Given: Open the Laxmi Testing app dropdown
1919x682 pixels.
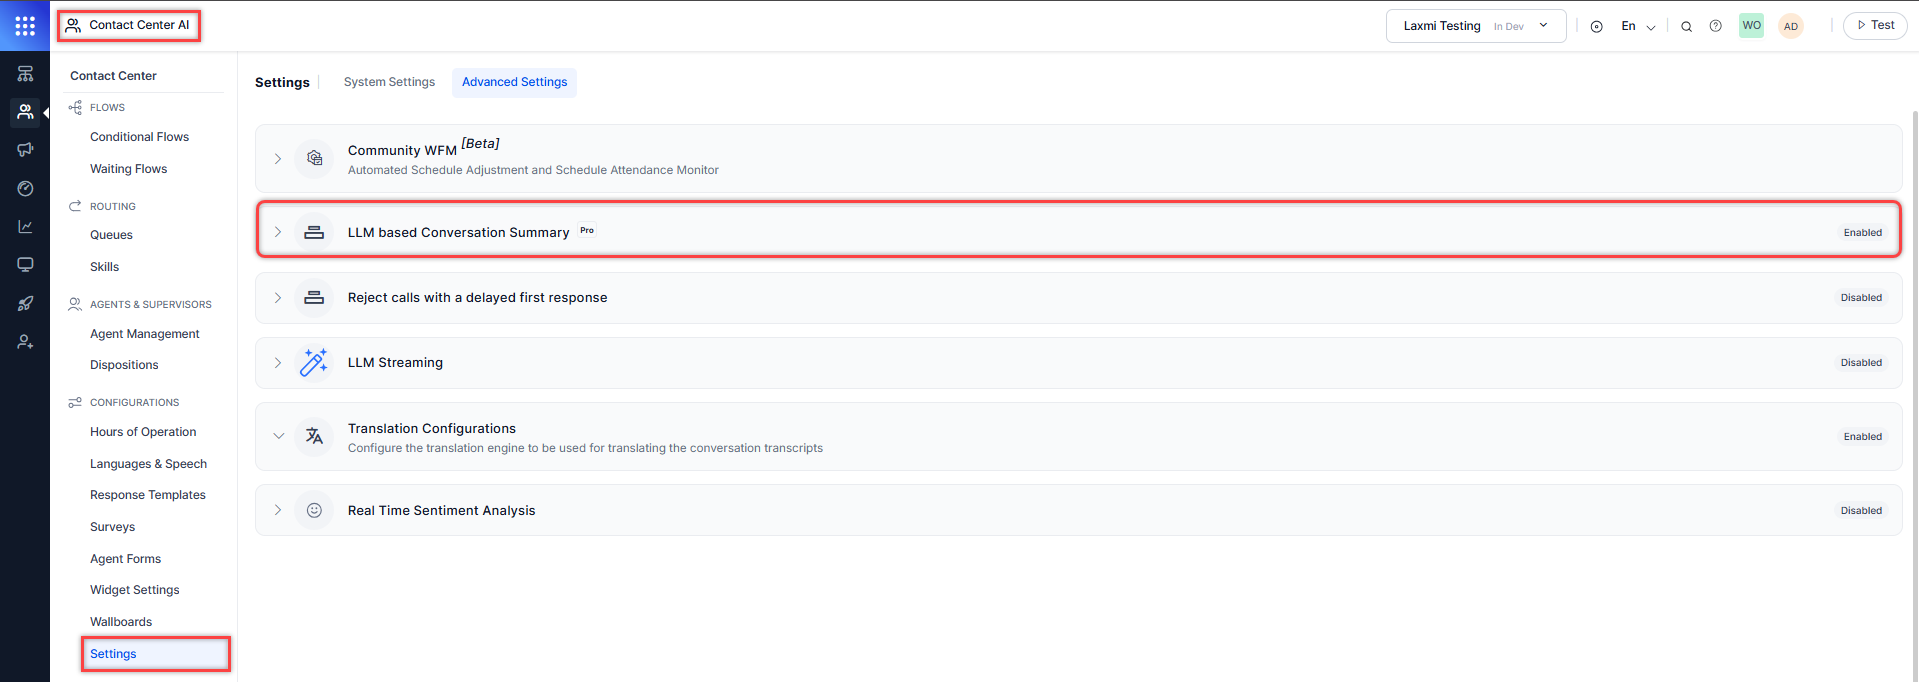Looking at the screenshot, I should [1475, 26].
